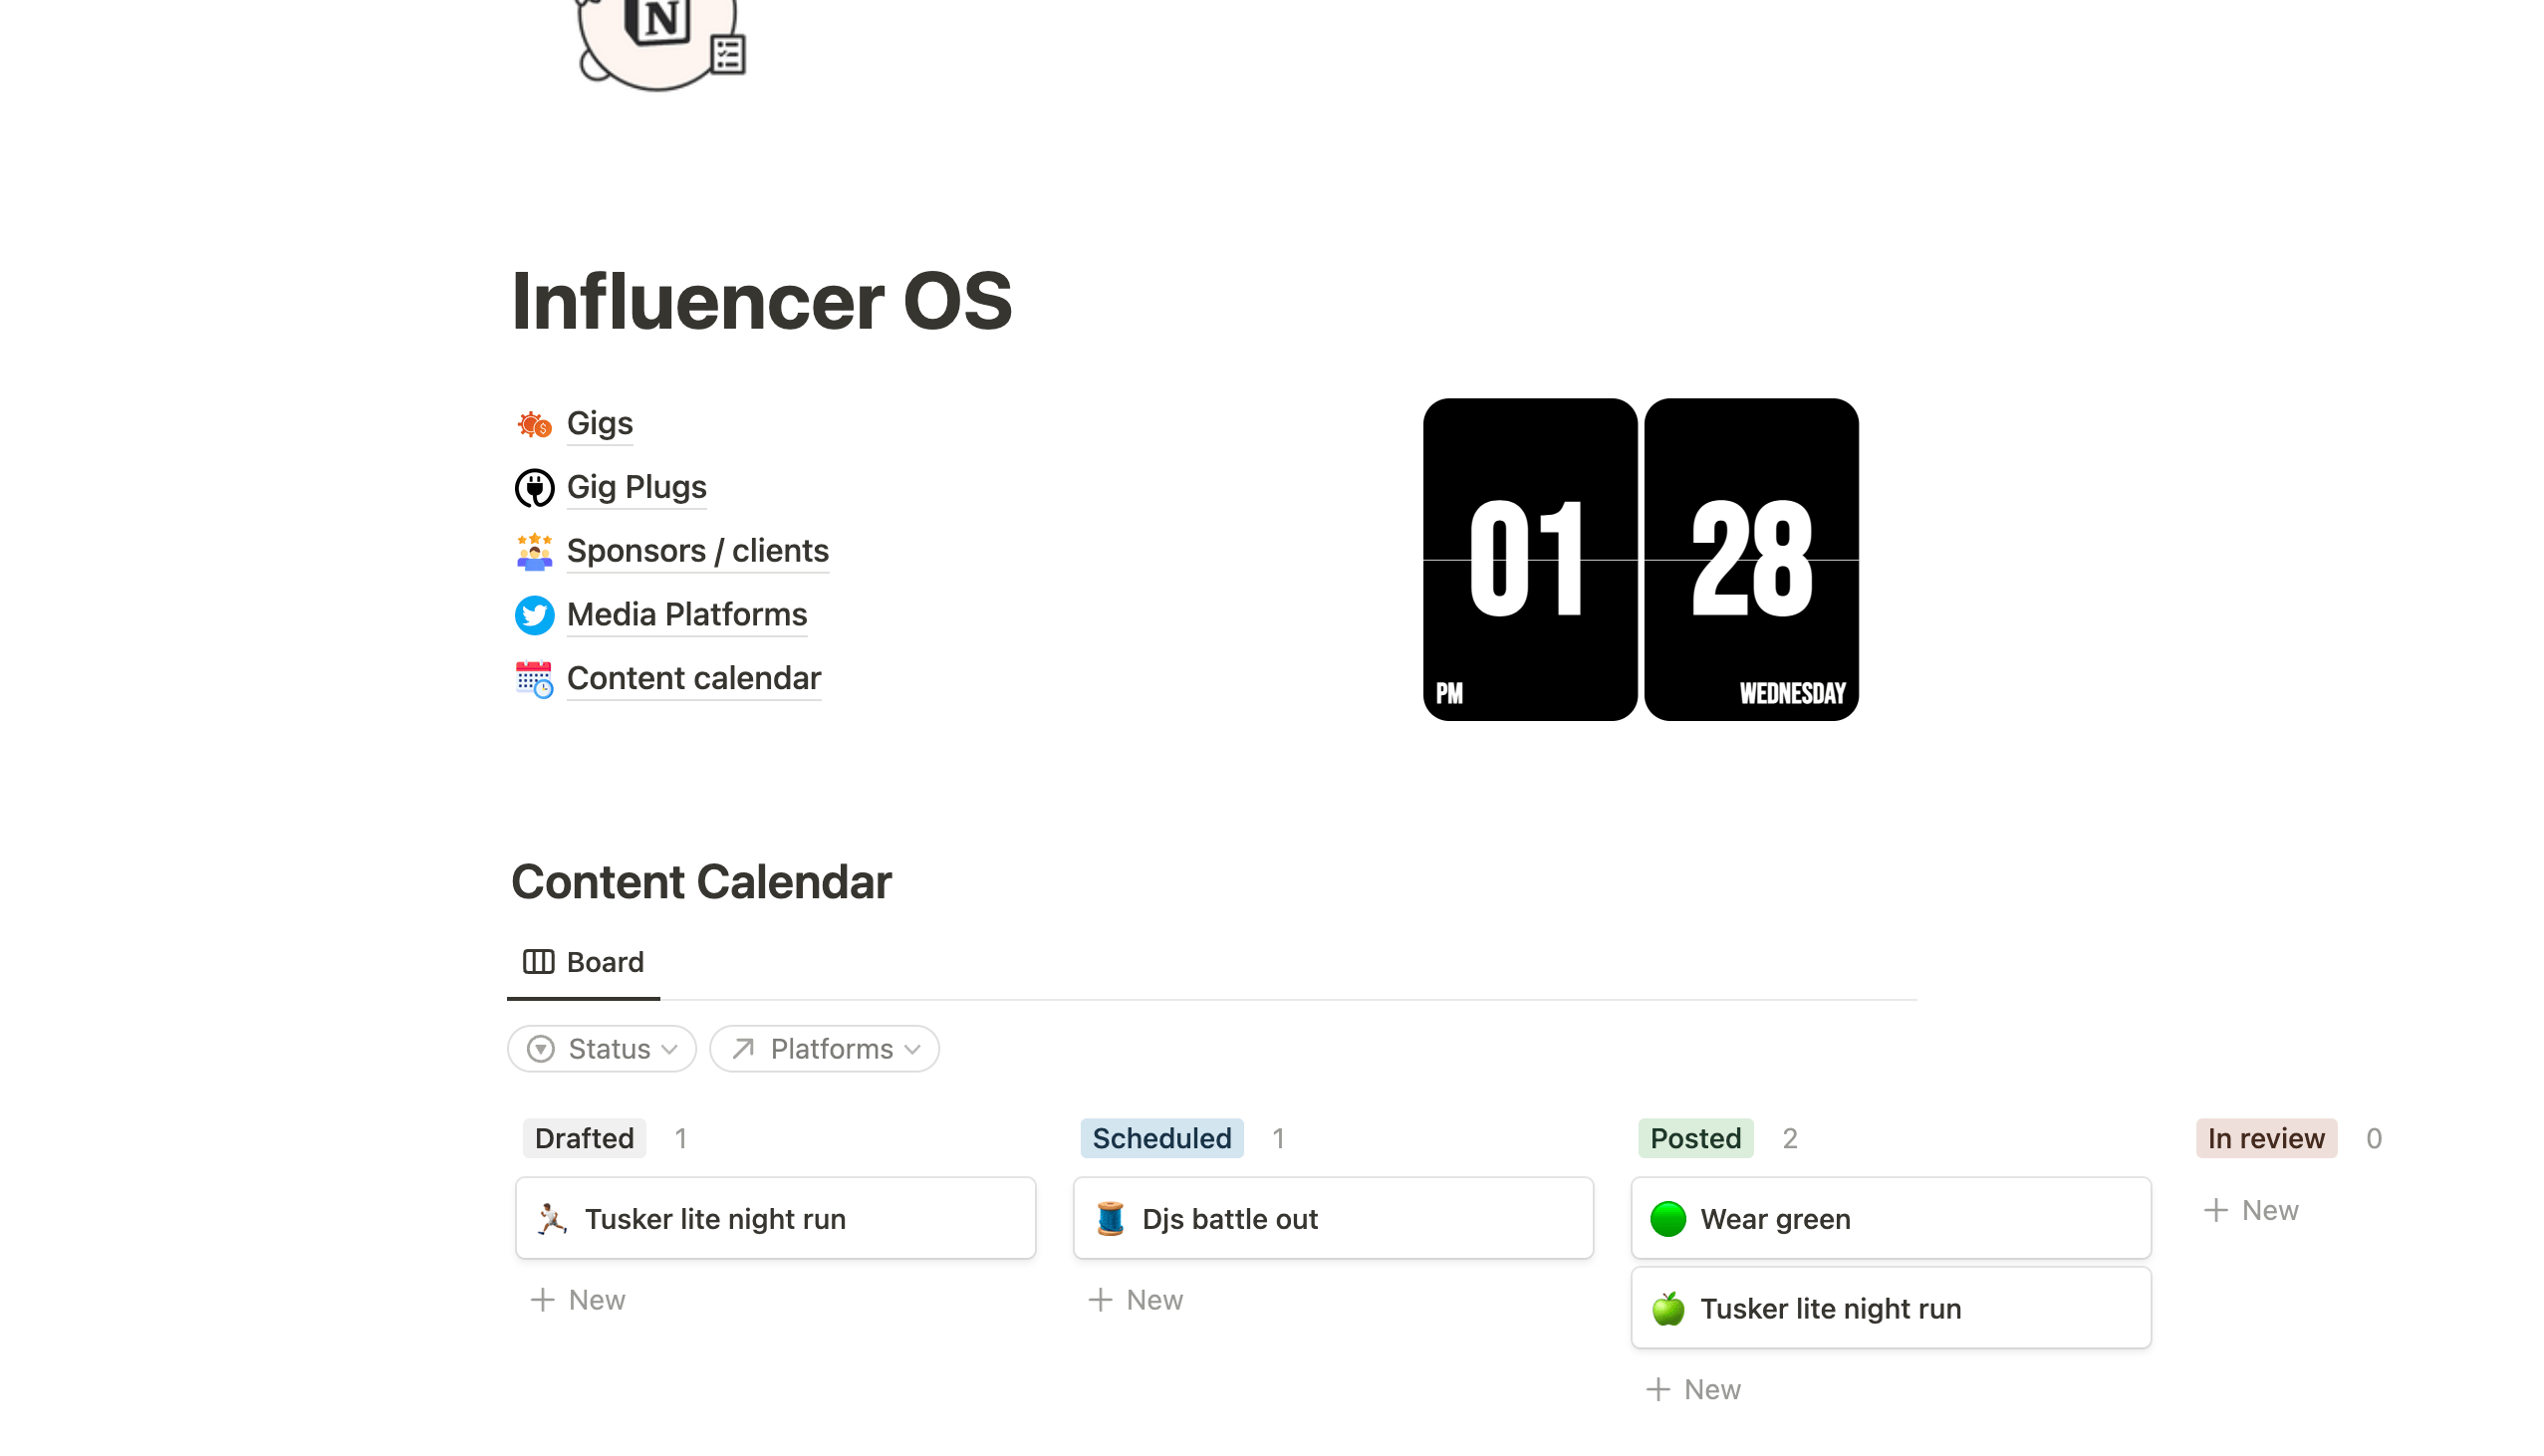Click the thread spool icon on Djs battle out

pos(1110,1219)
